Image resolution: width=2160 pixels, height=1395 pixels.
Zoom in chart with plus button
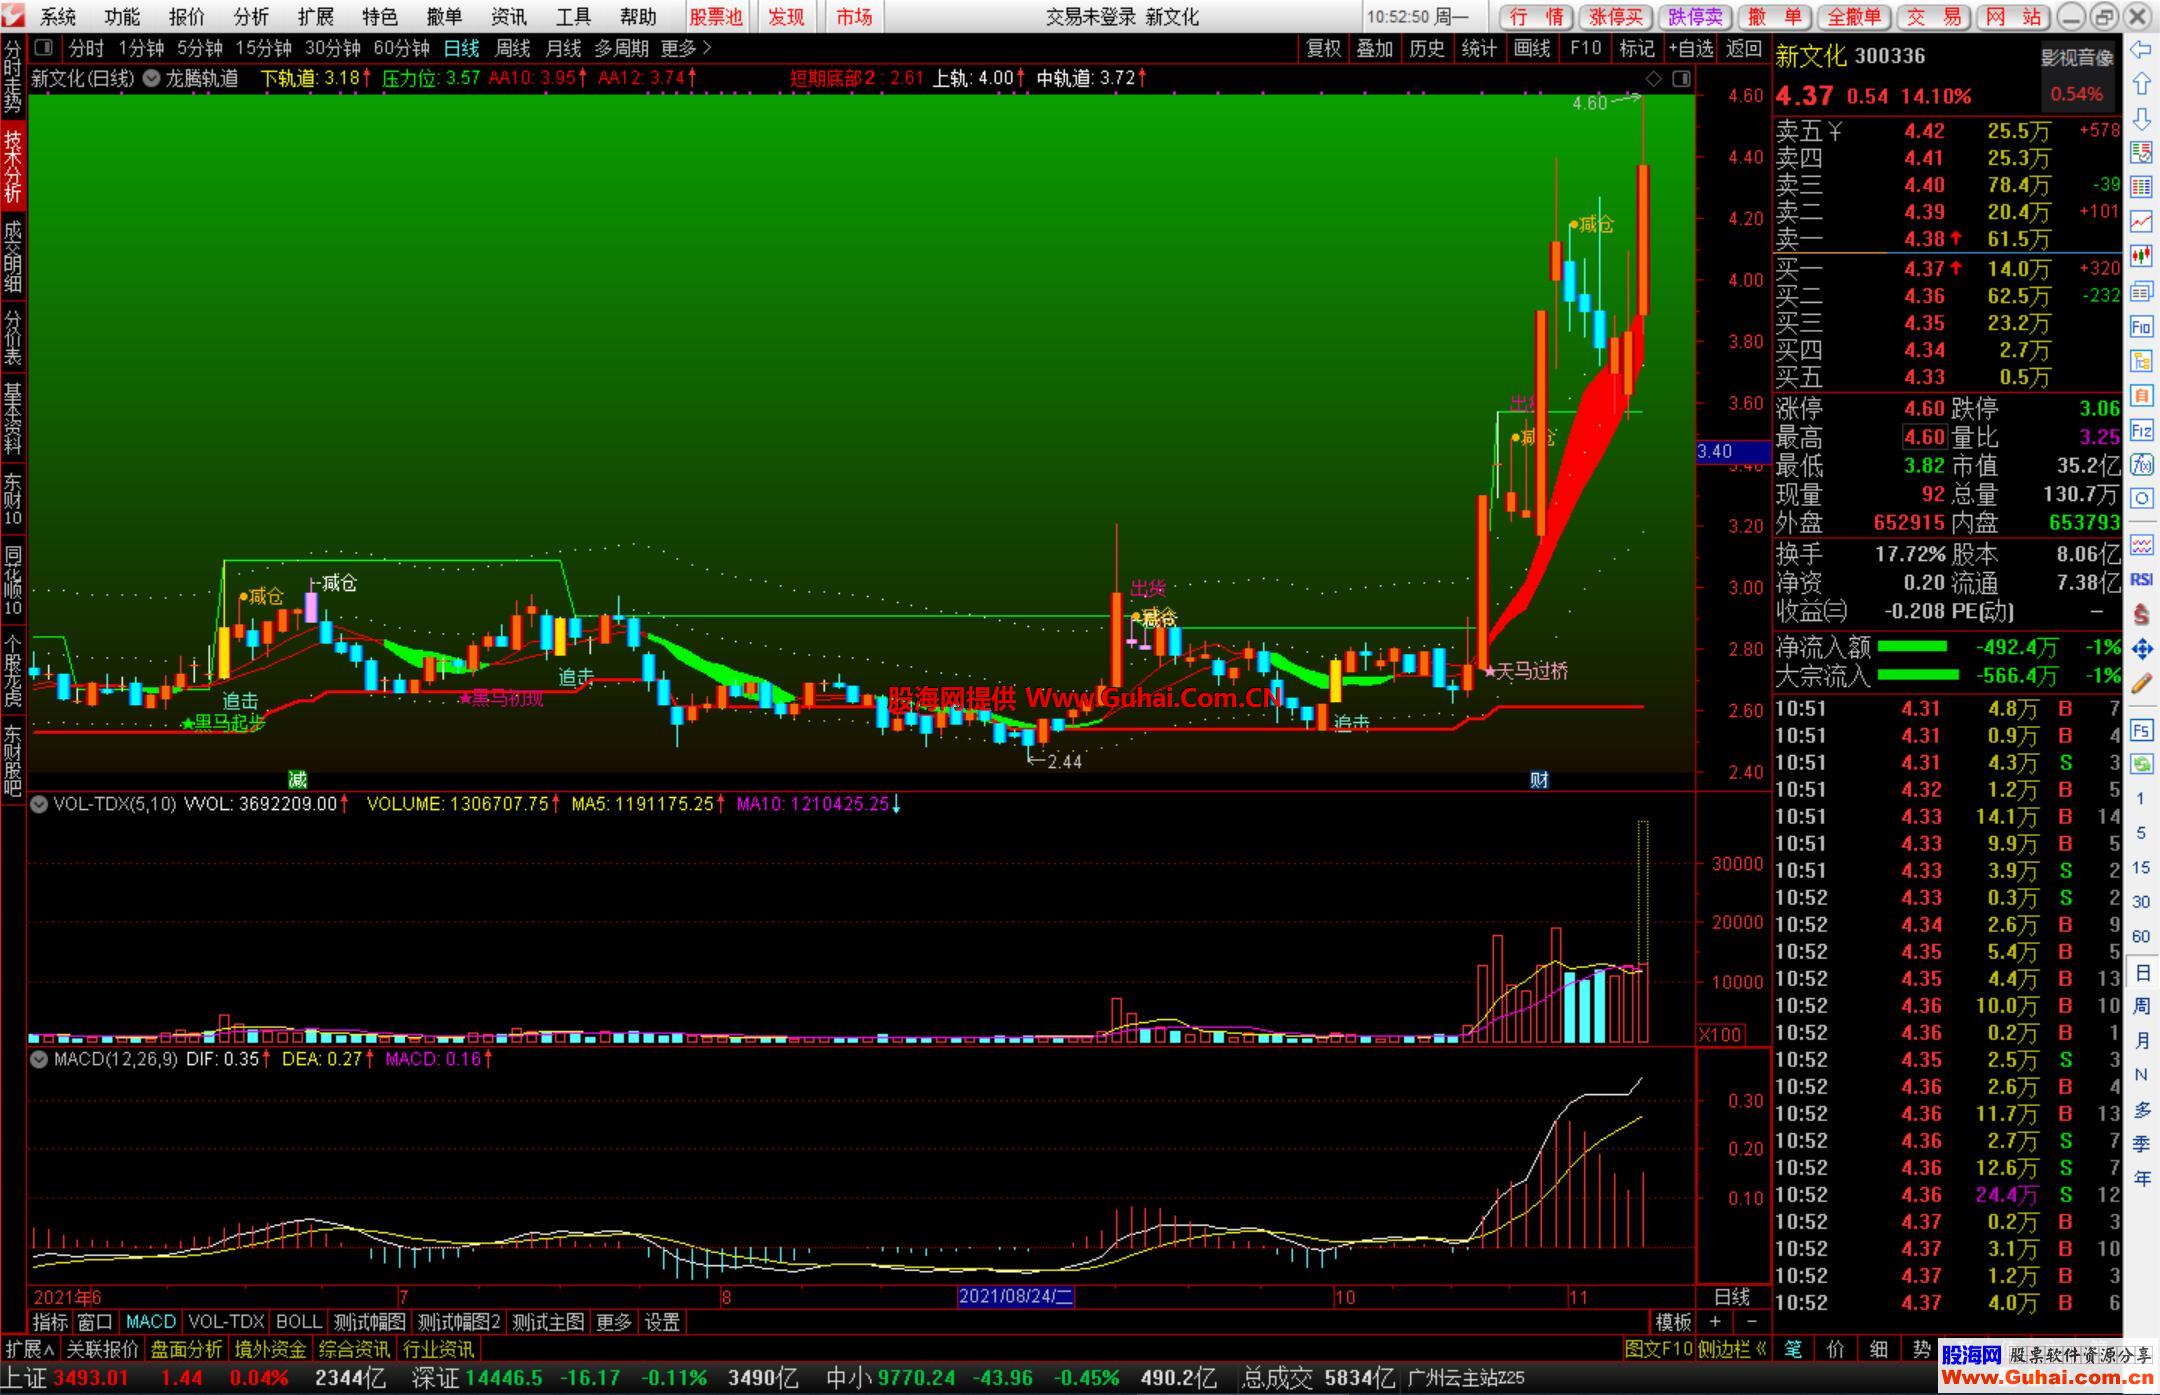[1715, 1322]
